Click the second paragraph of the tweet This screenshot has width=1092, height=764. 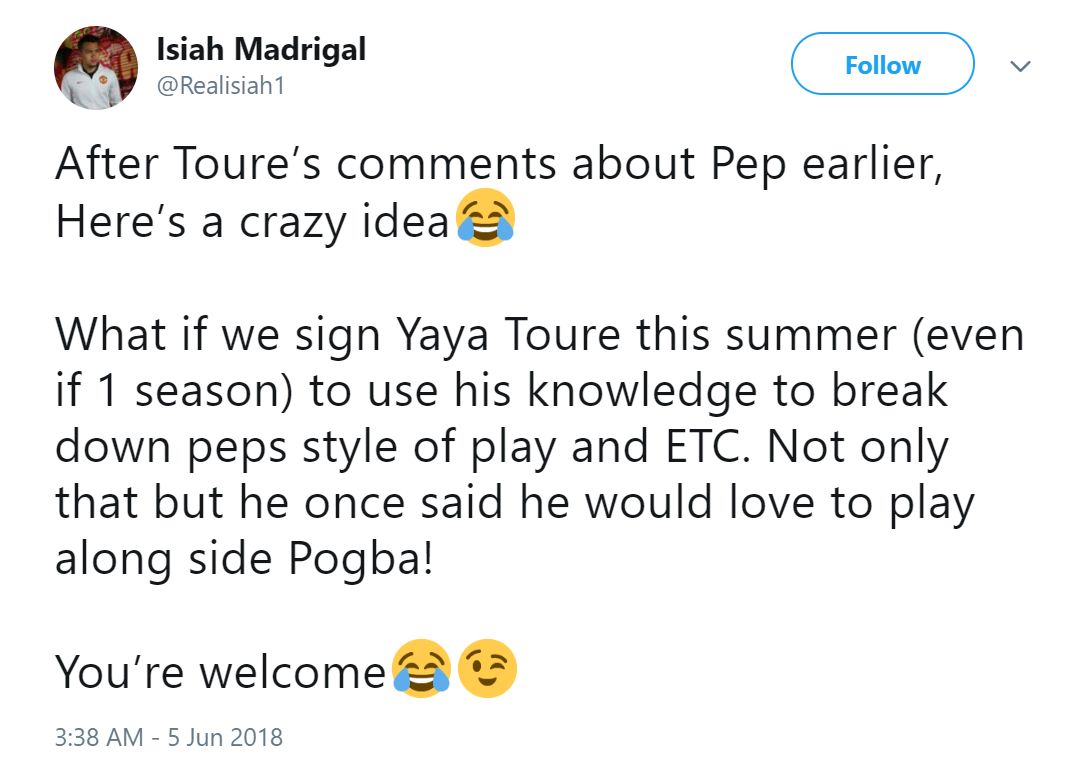pyautogui.click(x=500, y=447)
